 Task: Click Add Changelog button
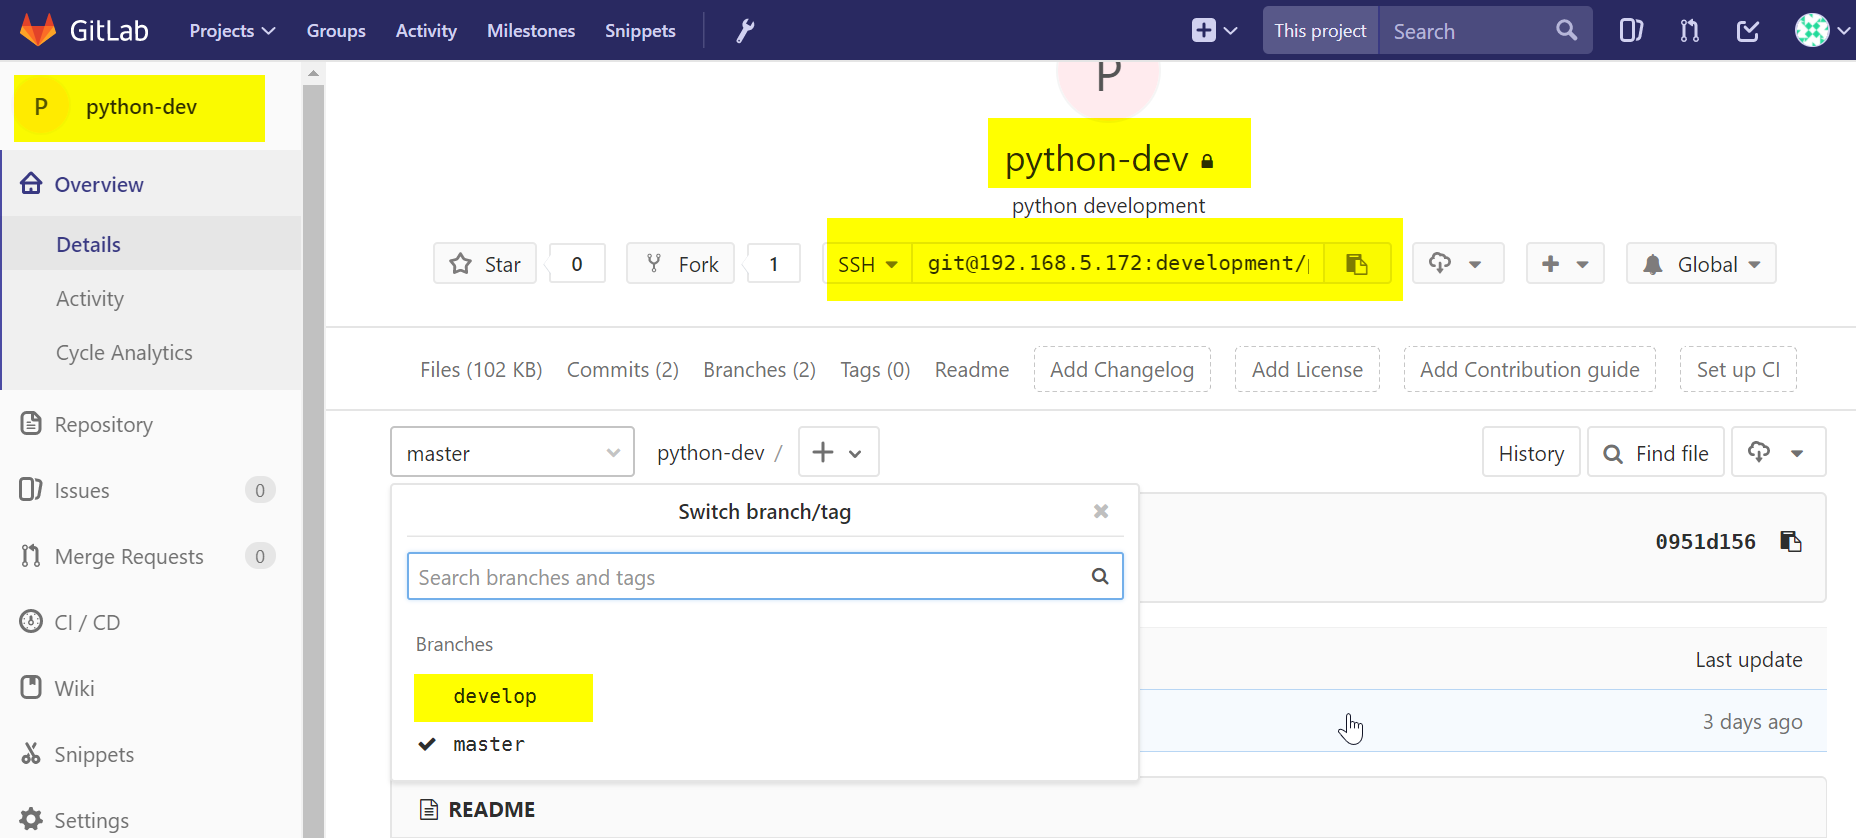coord(1122,369)
